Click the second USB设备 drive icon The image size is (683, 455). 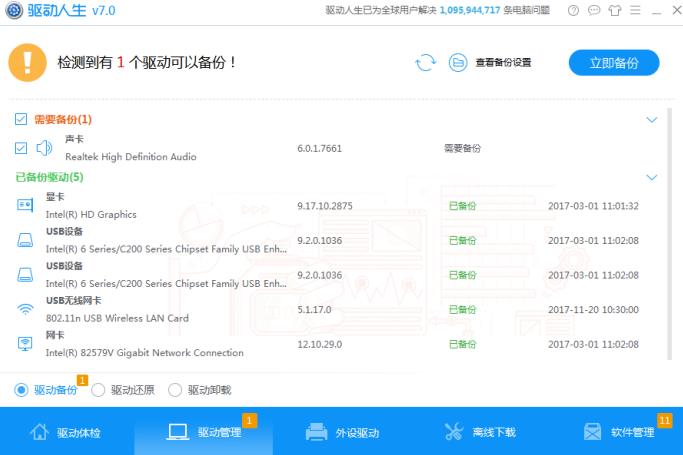[25, 275]
